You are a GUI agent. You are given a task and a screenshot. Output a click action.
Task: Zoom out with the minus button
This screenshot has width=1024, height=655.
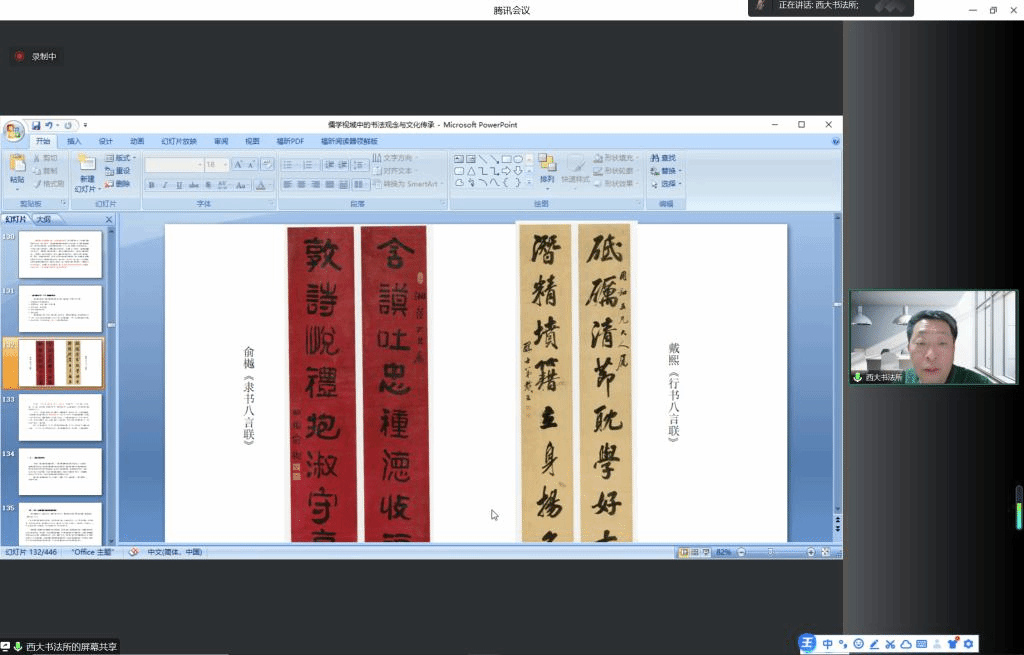click(741, 552)
